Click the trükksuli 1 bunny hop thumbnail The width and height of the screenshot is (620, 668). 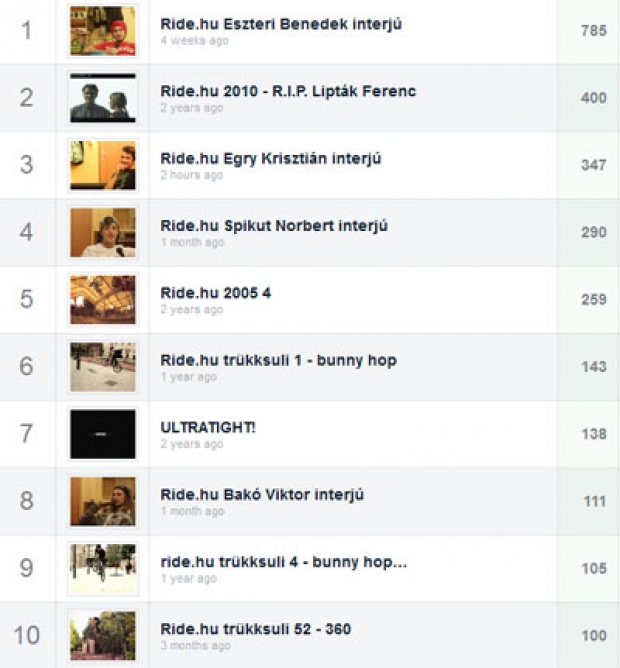tap(103, 366)
